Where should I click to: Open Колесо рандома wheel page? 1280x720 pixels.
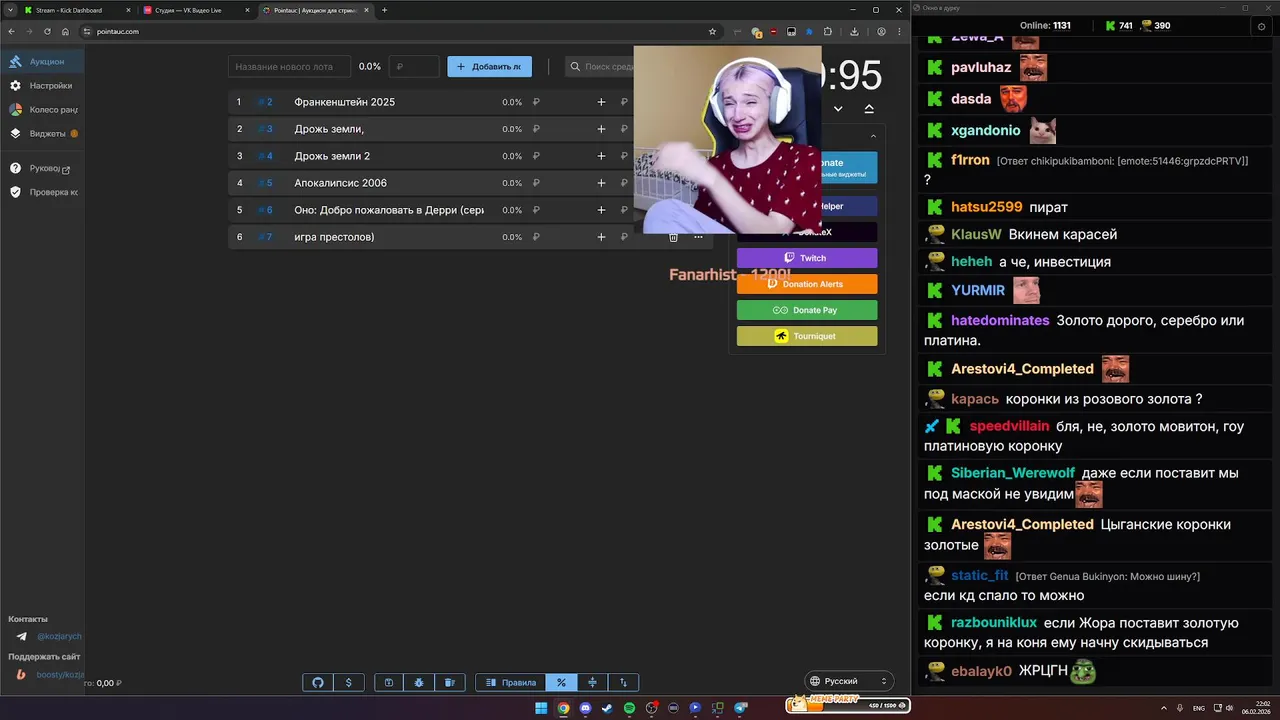coord(42,110)
